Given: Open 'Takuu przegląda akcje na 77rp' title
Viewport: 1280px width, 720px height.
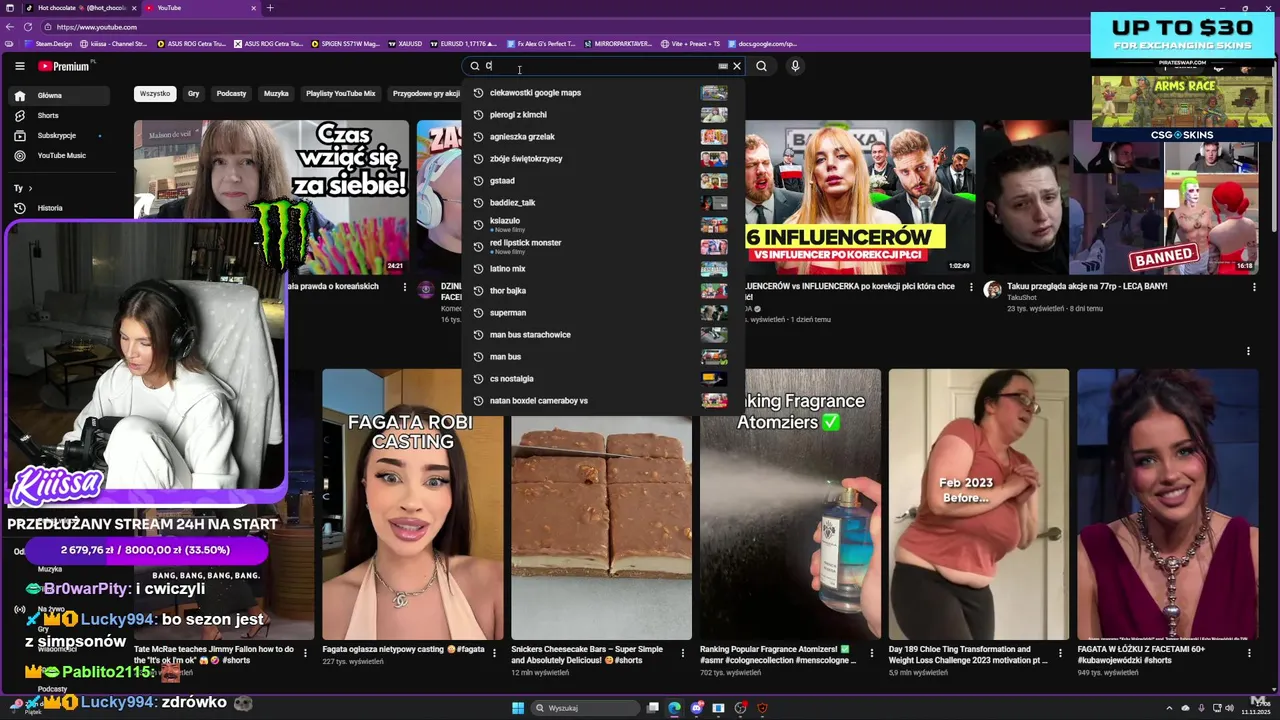Looking at the screenshot, I should pos(1087,286).
